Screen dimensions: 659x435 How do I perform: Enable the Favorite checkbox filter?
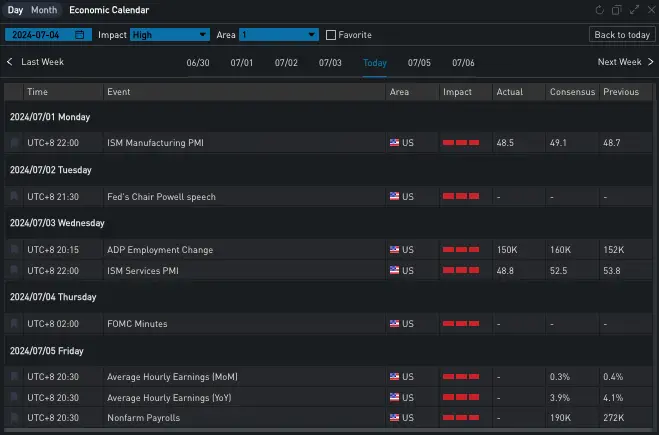point(331,35)
